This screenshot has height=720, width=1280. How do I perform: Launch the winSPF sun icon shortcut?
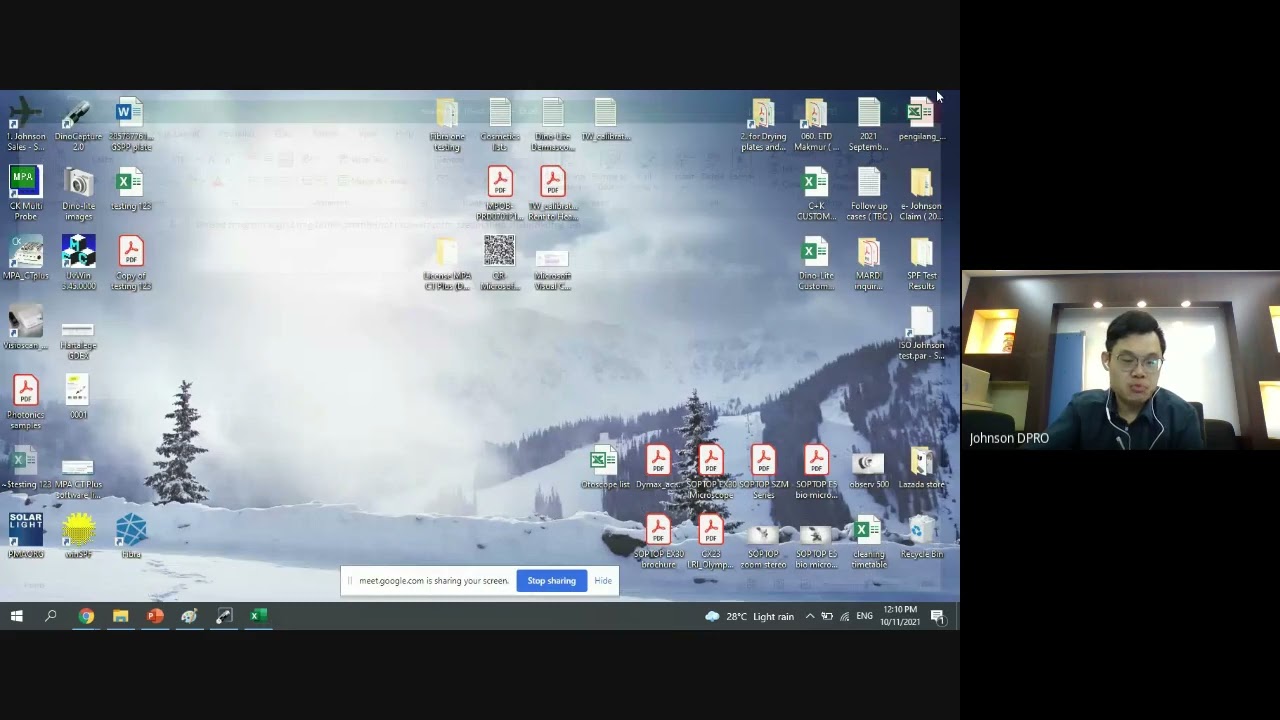click(x=78, y=536)
